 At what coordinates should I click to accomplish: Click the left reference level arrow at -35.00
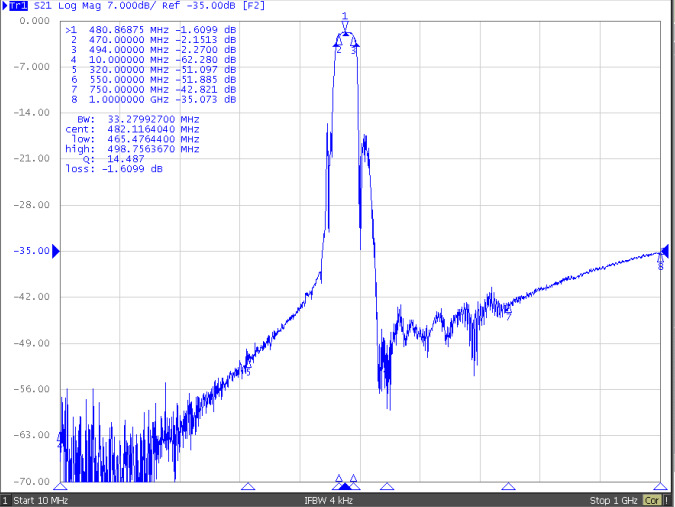click(56, 250)
